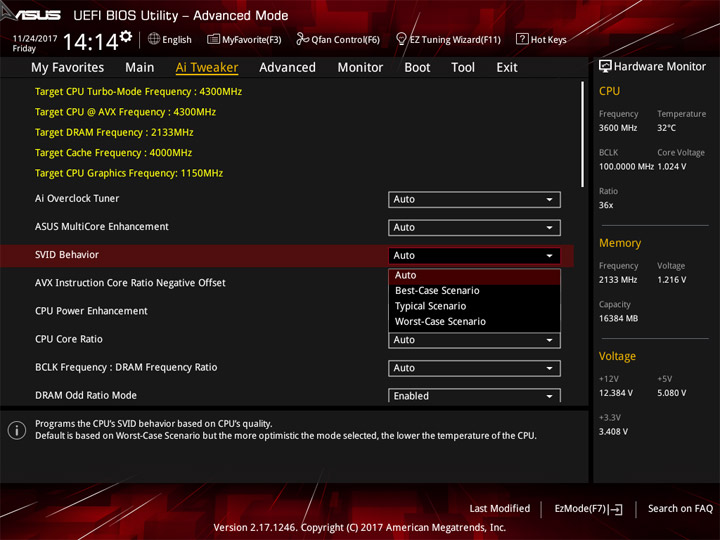Screen dimensions: 720x540
Task: Click the Hardware Monitor screen icon
Action: [605, 66]
